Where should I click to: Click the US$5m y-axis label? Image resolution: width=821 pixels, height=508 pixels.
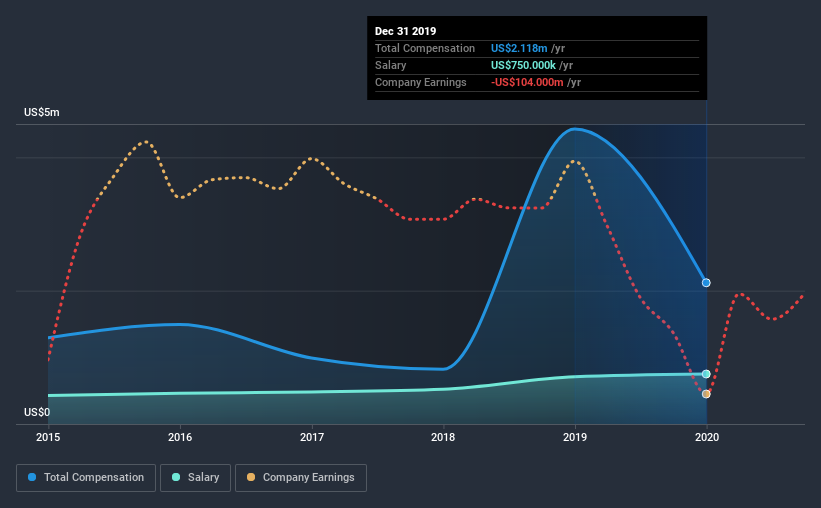pos(42,113)
